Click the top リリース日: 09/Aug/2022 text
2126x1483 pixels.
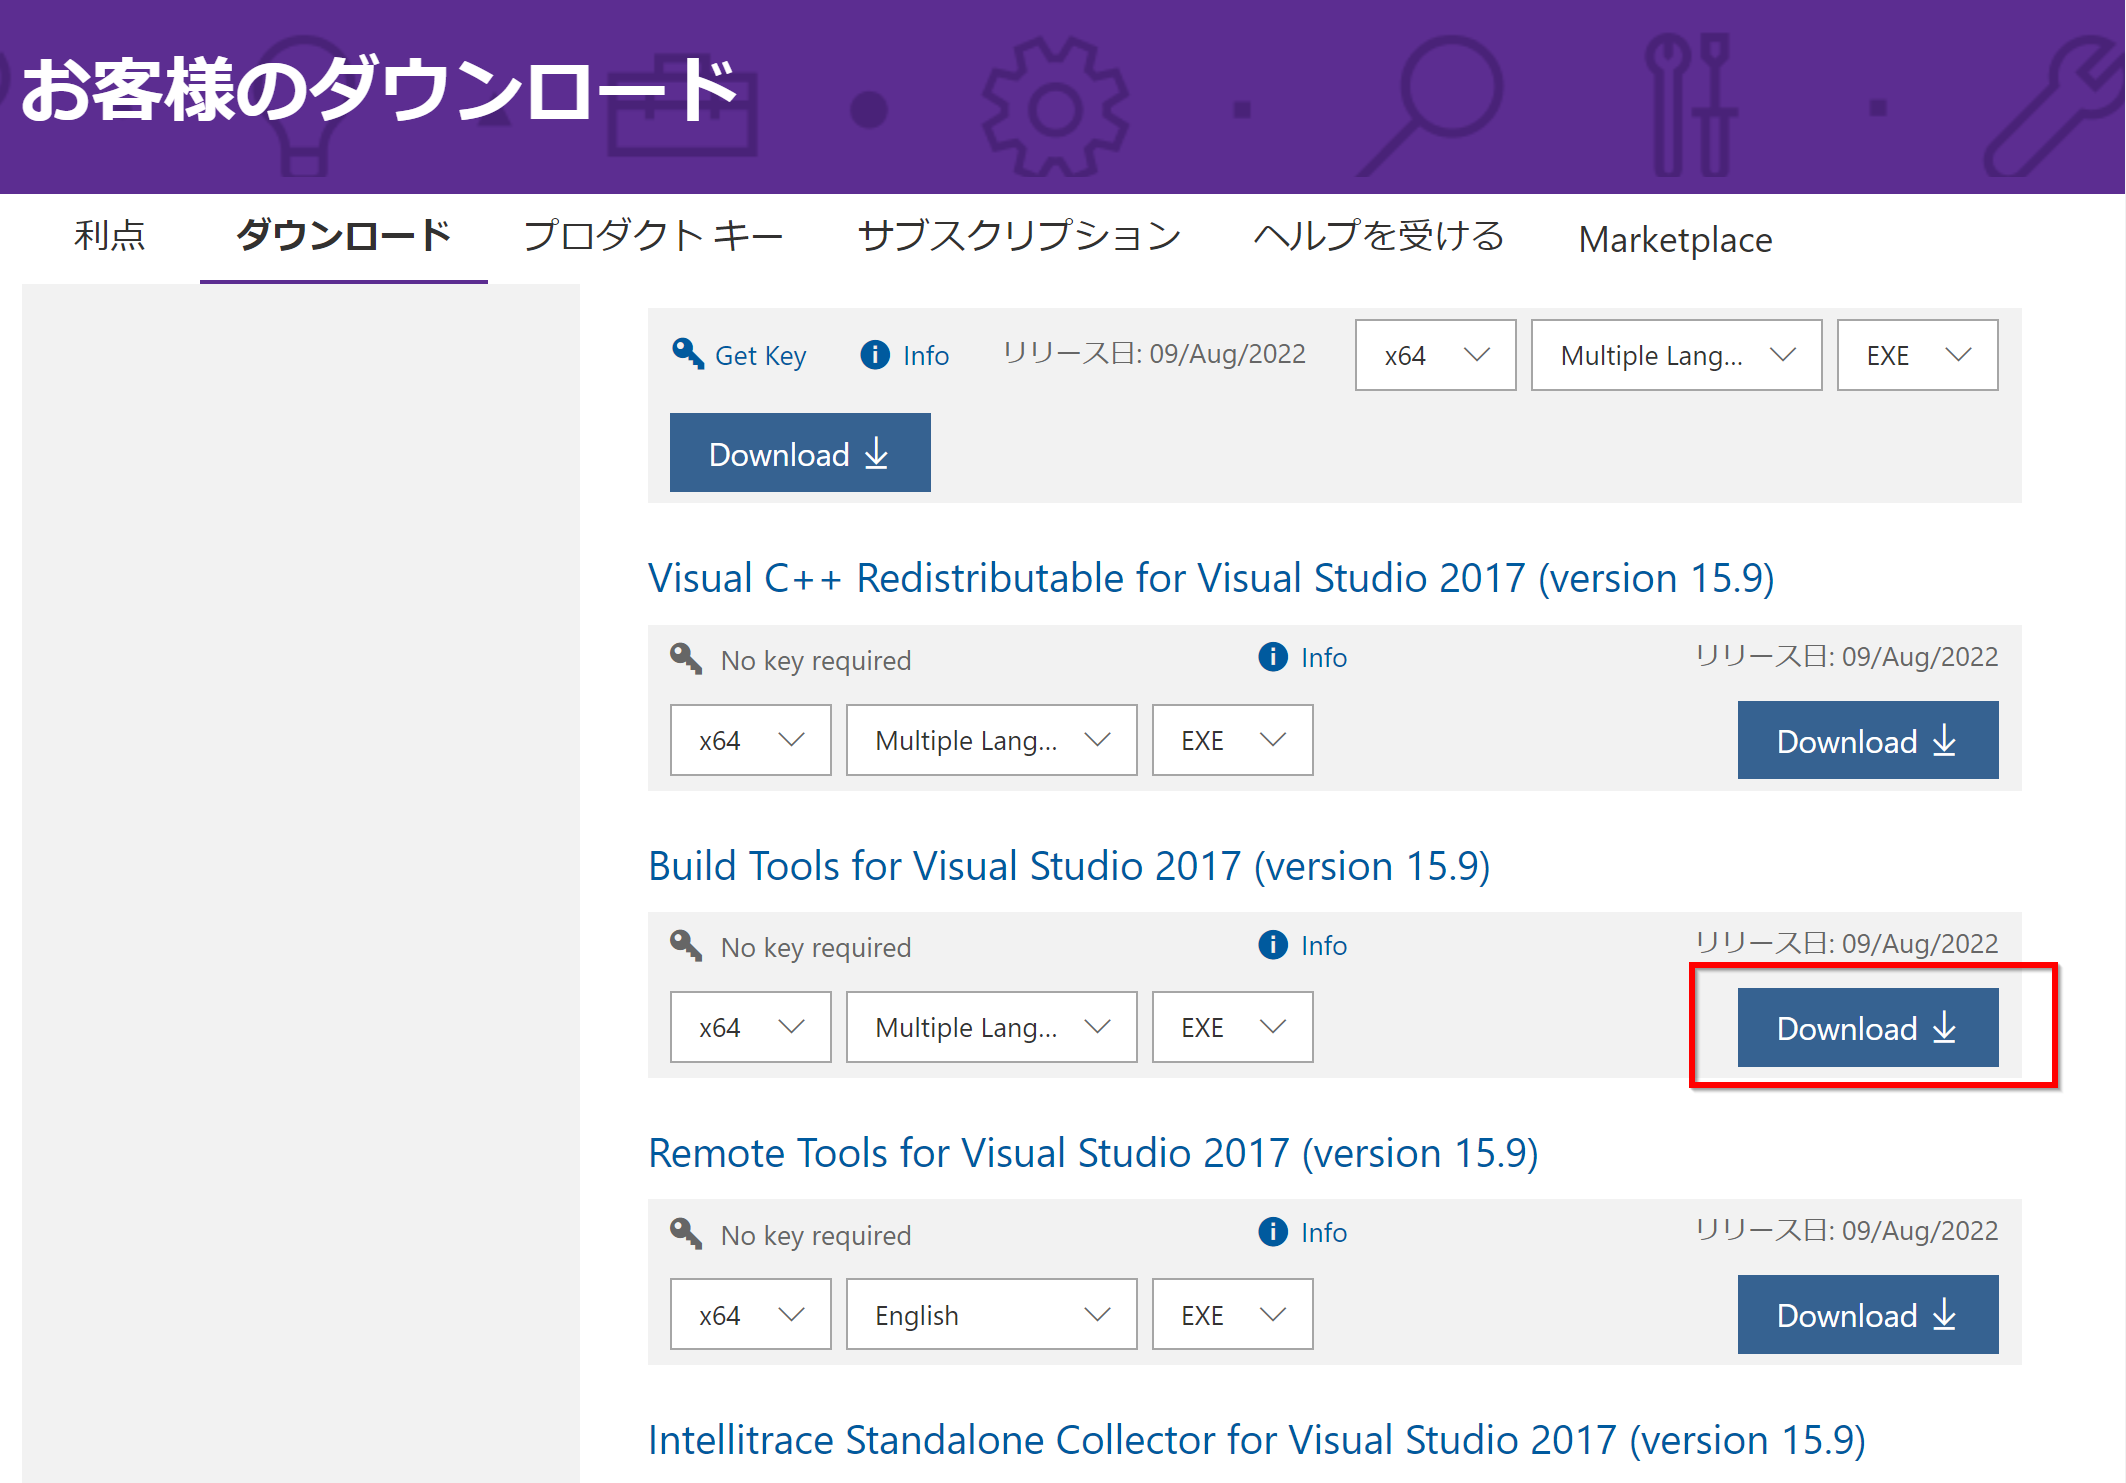1155,354
